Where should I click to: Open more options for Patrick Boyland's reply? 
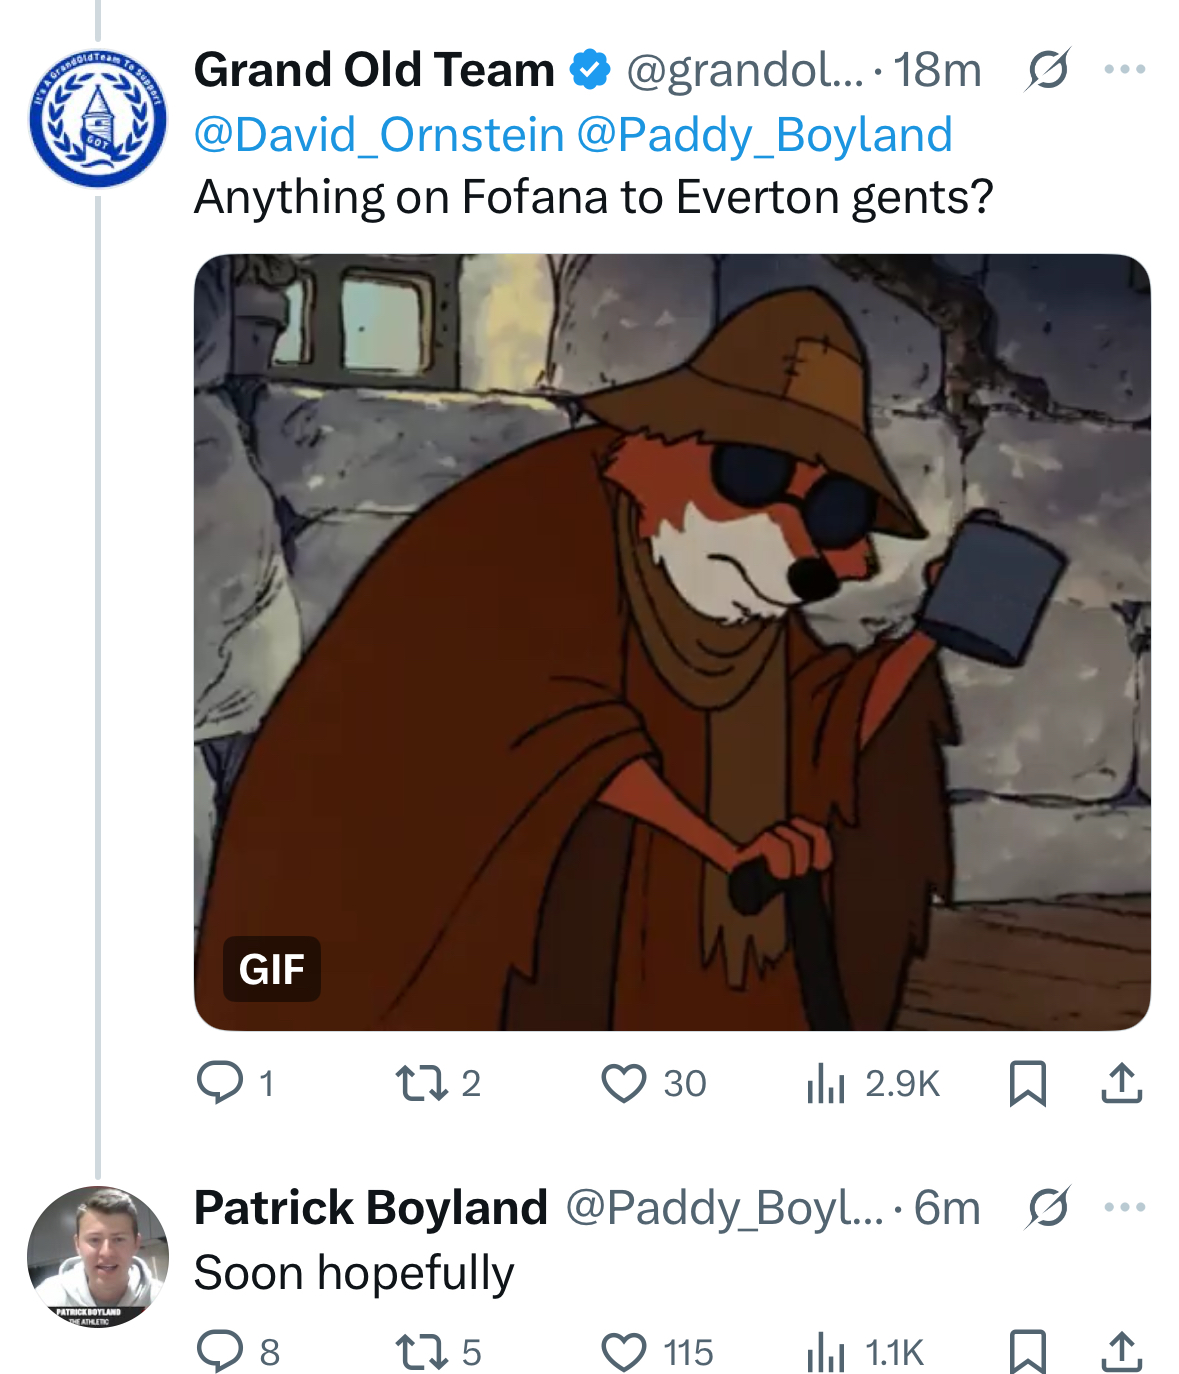click(x=1125, y=1207)
